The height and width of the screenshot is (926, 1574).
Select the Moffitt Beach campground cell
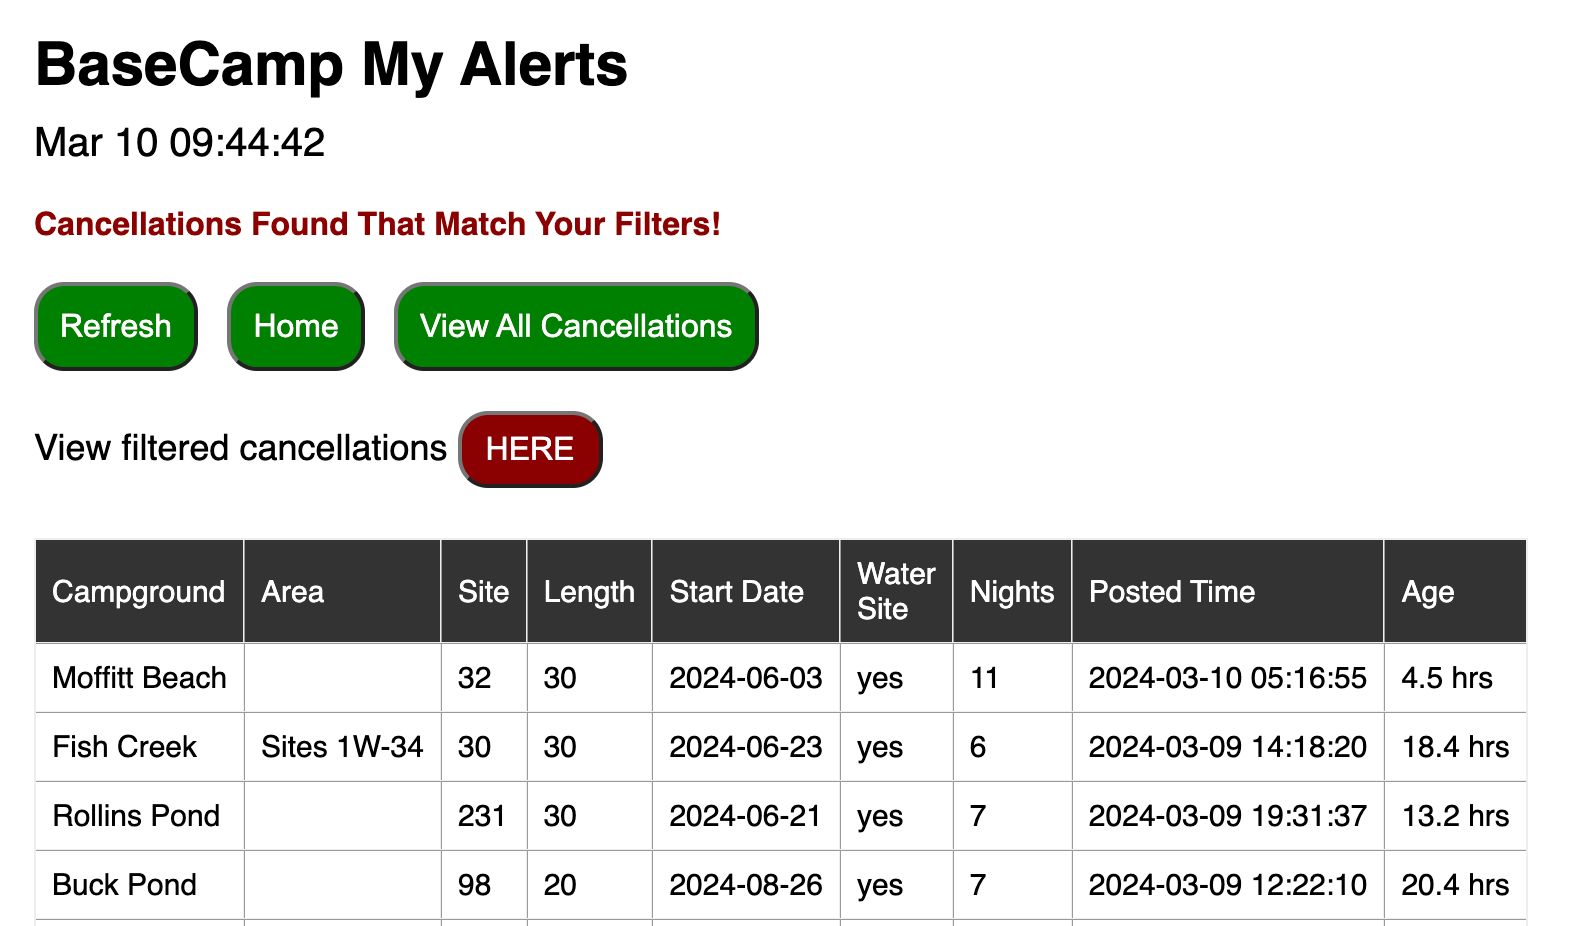click(140, 678)
